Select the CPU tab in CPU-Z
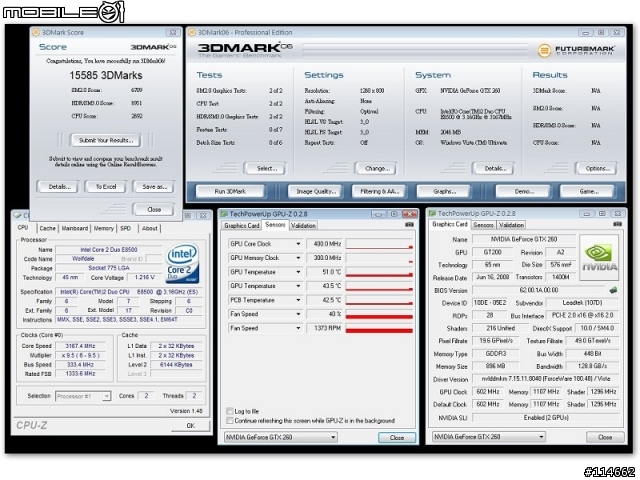The width and height of the screenshot is (640, 480). coord(23,227)
